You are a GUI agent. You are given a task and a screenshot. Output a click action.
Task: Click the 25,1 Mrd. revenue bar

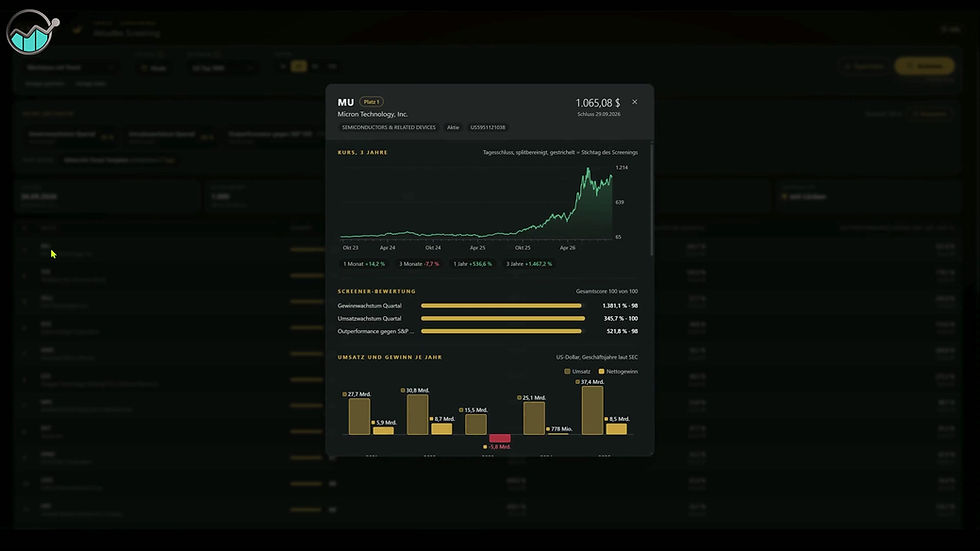534,418
